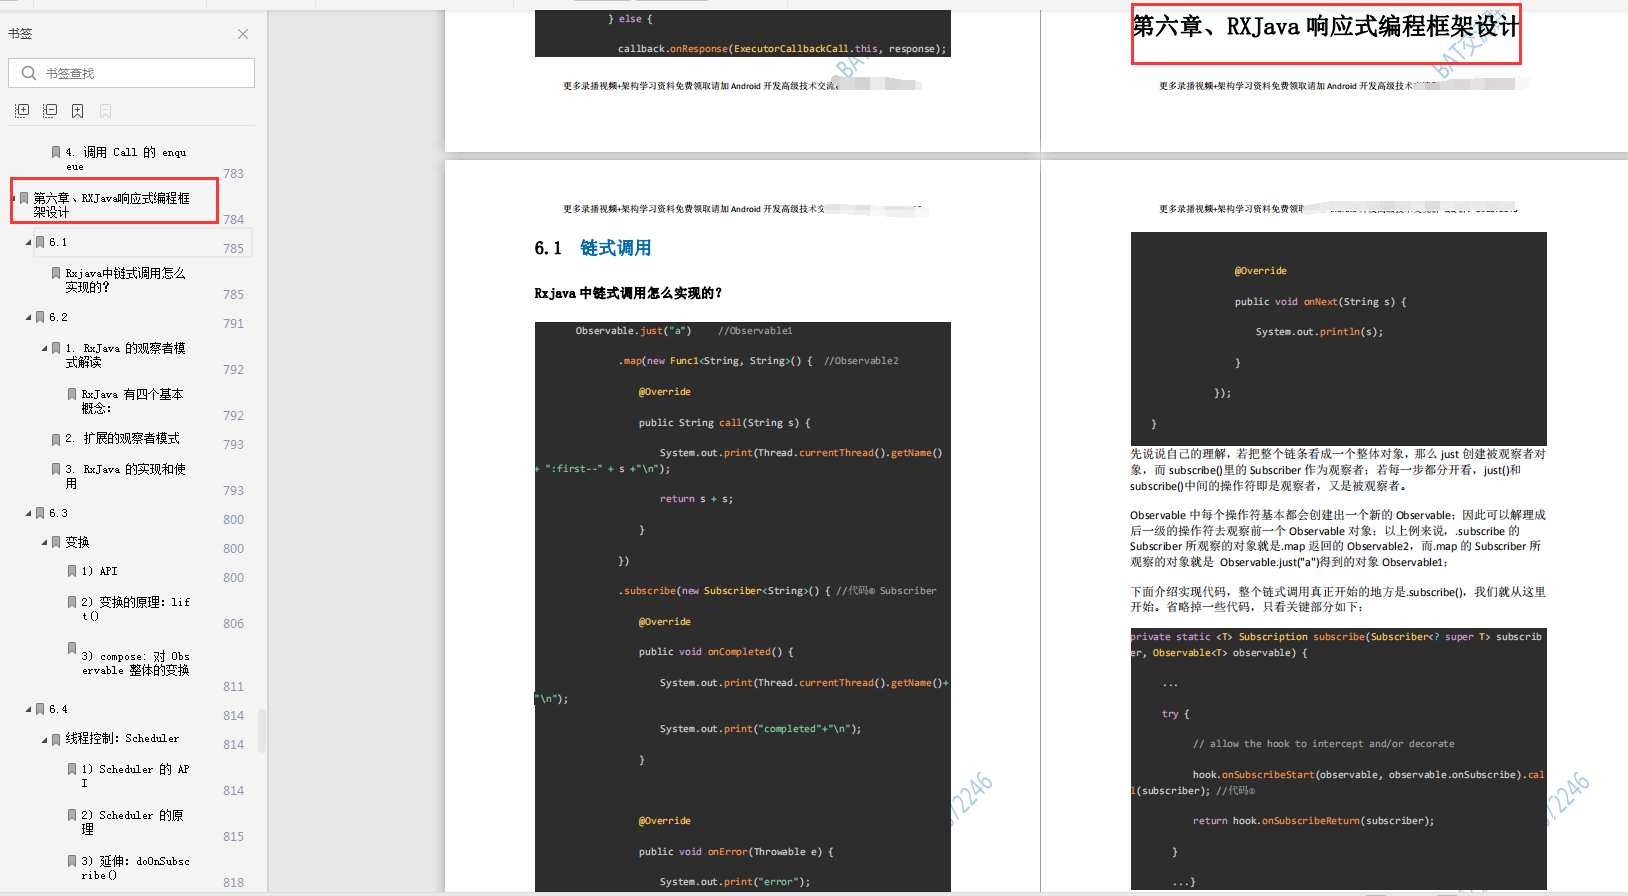This screenshot has width=1628, height=896.
Task: Click bookmark icon beside 调用 Call 的 enqueue
Action: coord(56,152)
